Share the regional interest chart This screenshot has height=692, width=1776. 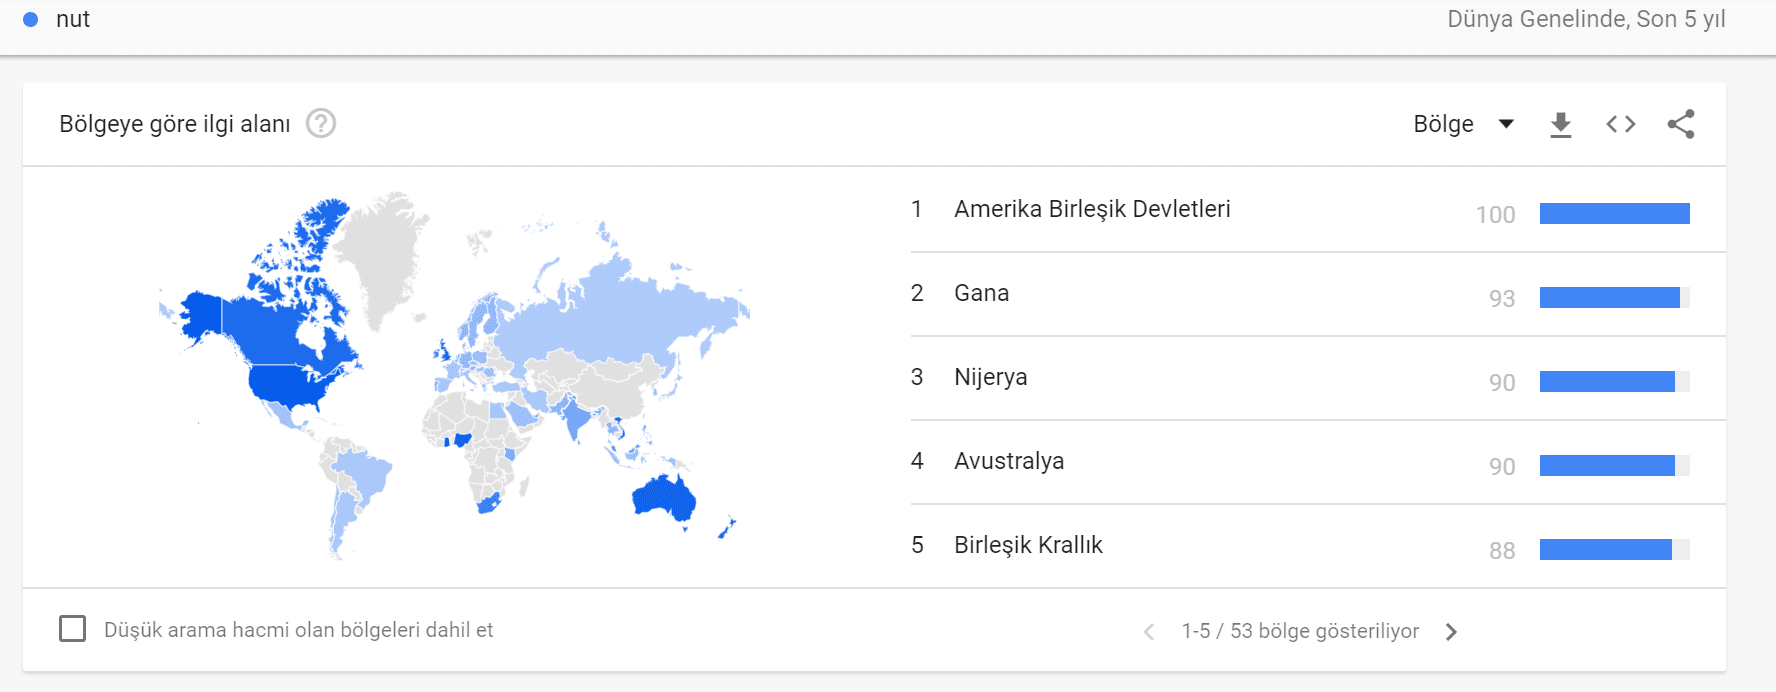pos(1682,123)
